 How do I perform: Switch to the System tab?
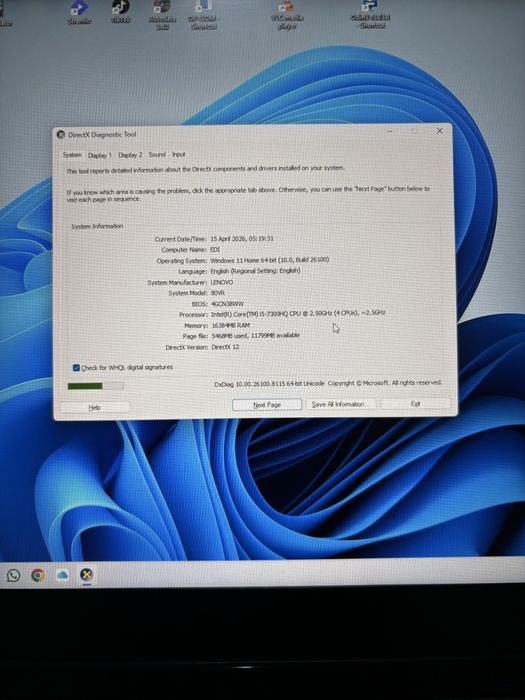click(x=71, y=155)
